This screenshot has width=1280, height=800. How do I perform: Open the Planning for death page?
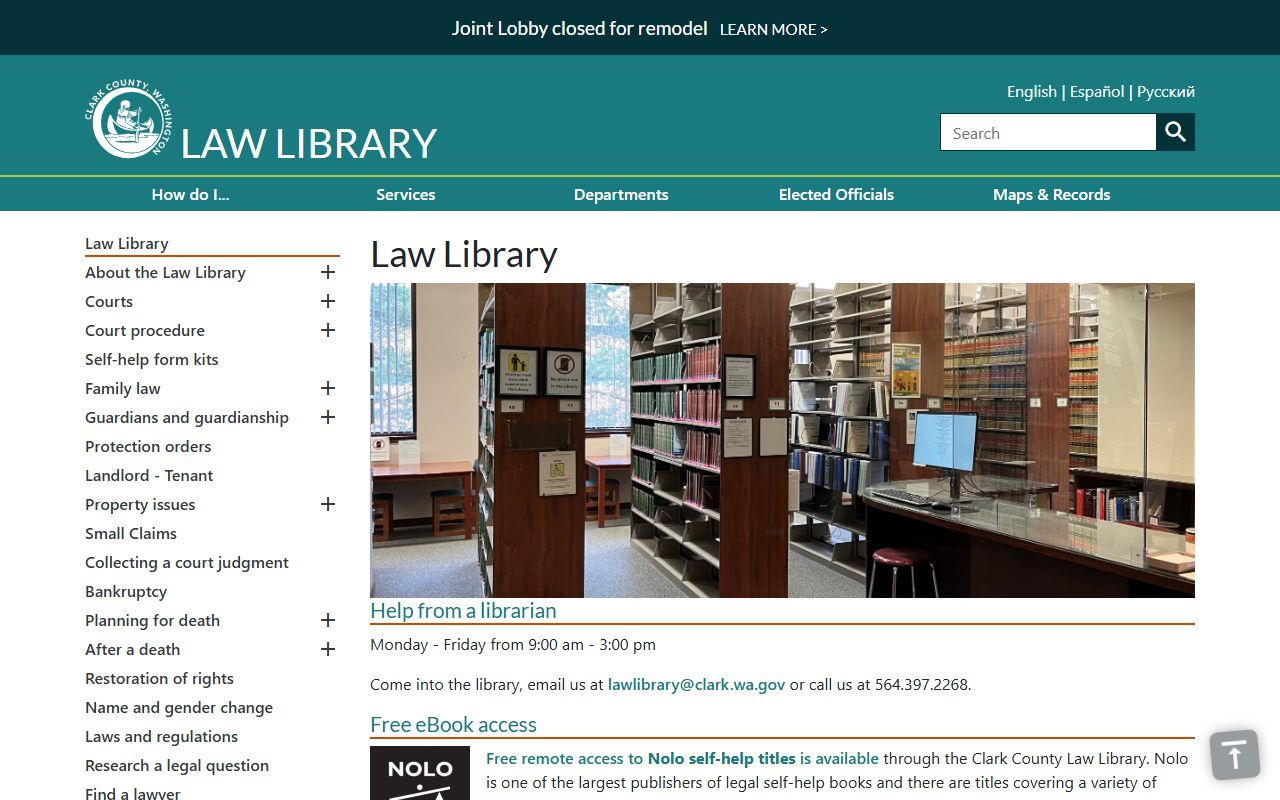[x=152, y=620]
